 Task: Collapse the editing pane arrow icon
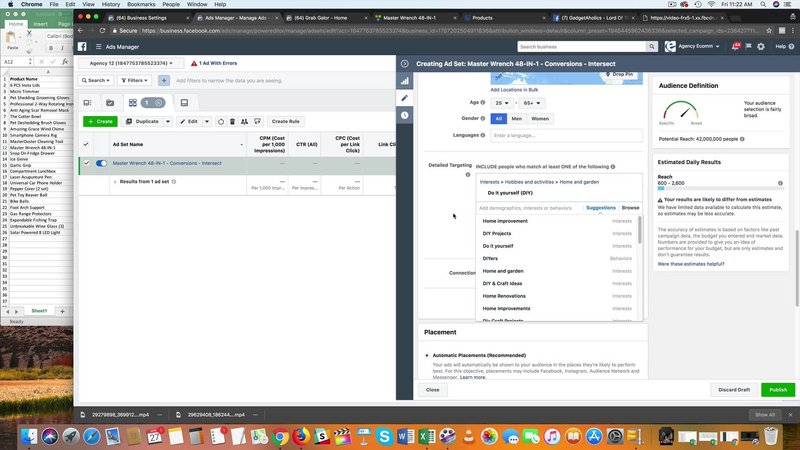(405, 64)
